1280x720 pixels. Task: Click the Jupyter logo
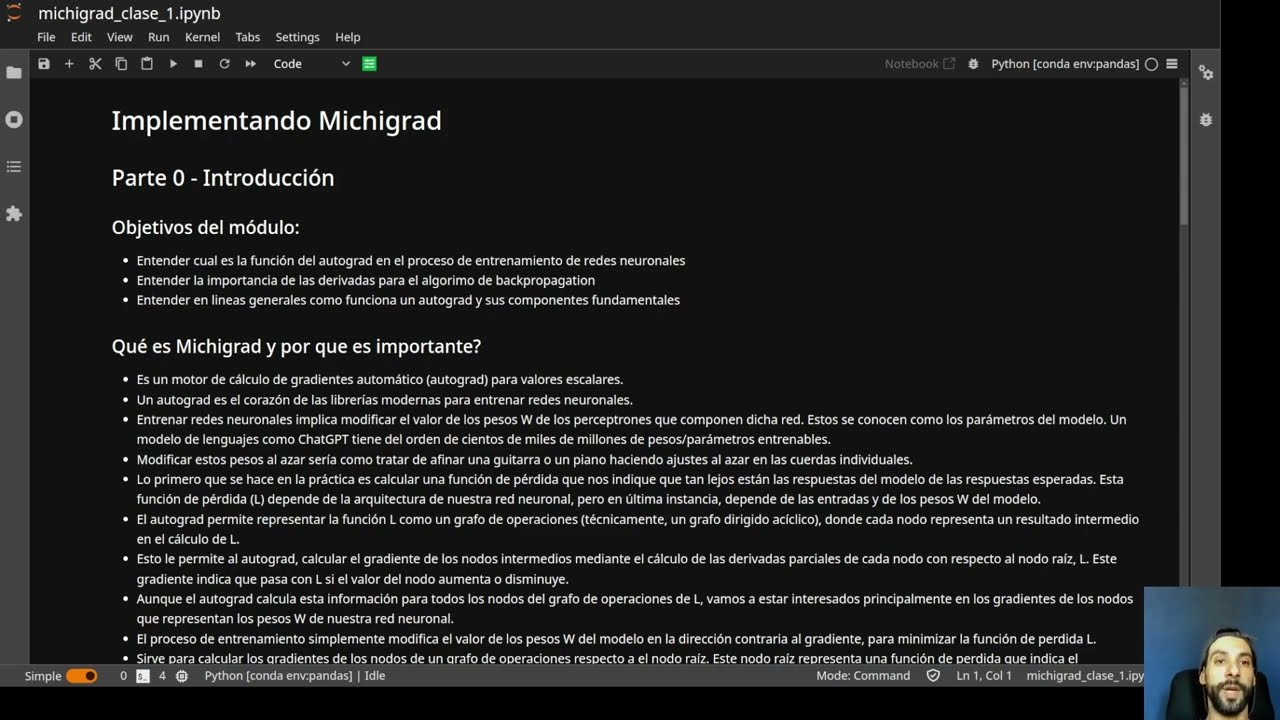point(14,12)
